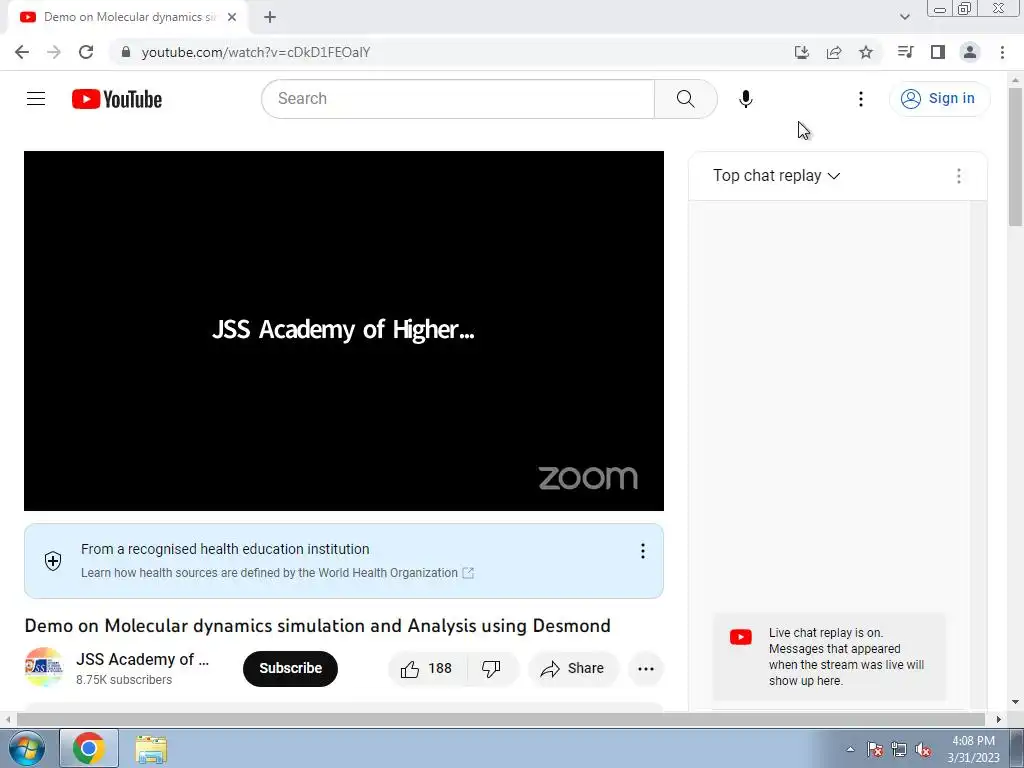
Task: Open the Action Center flag tray icon
Action: tap(874, 749)
